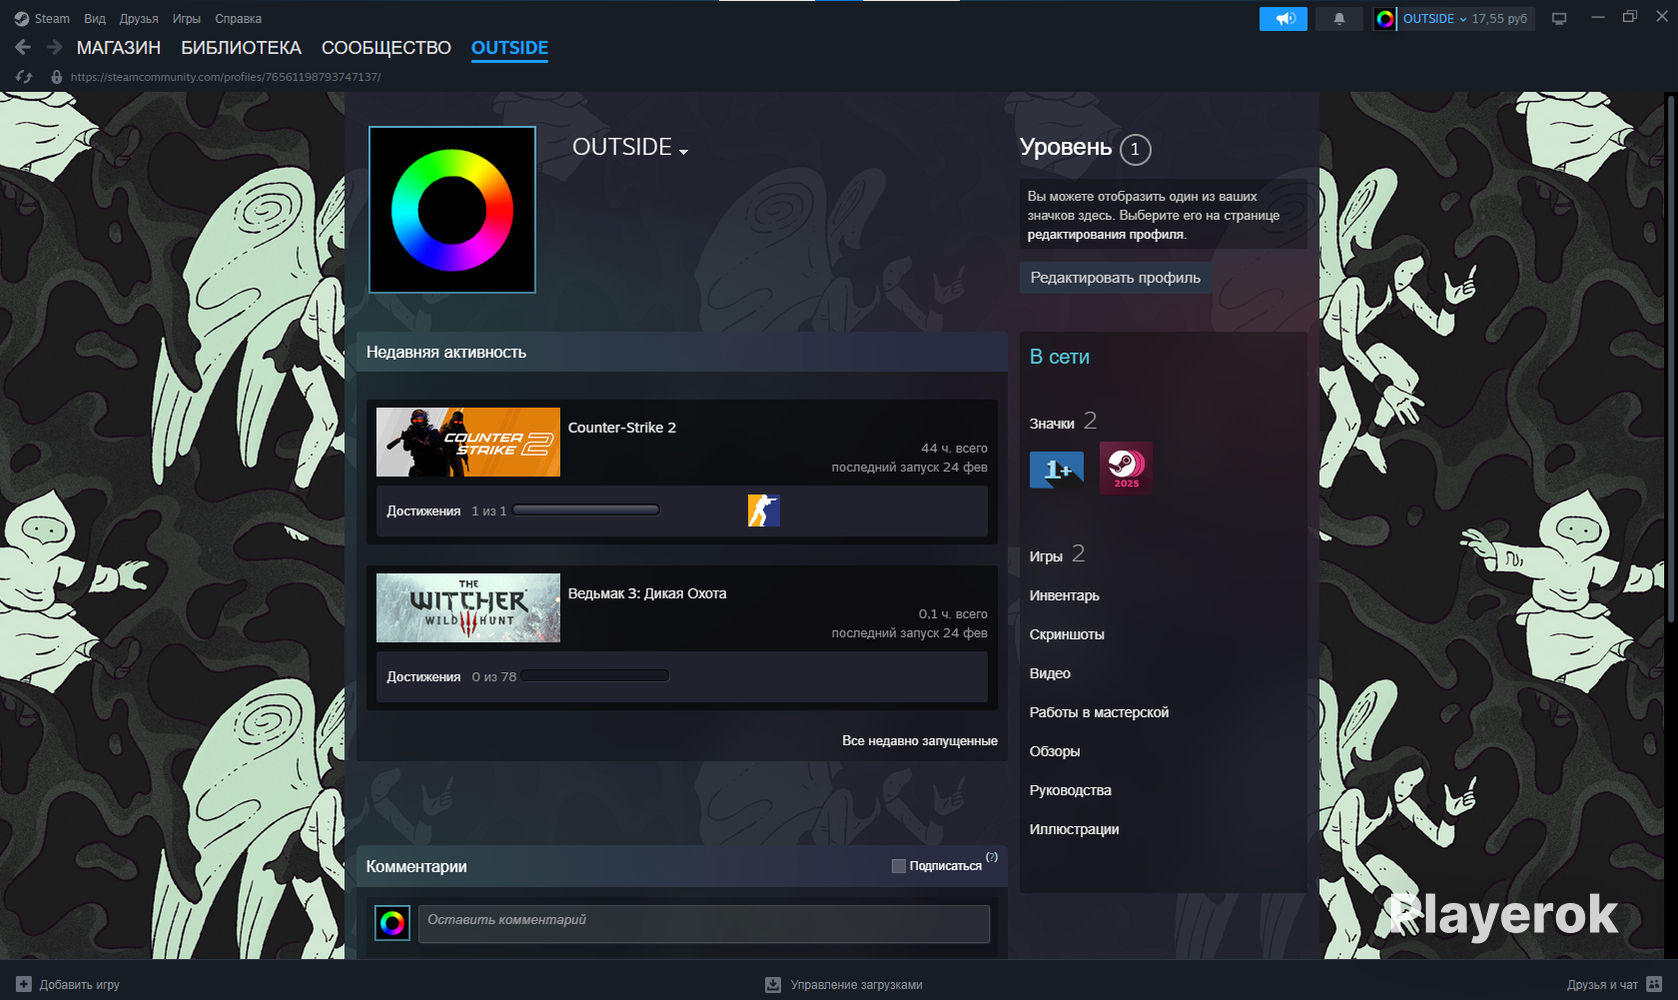Viewport: 1678px width, 1000px height.
Task: Open friends and chat icon
Action: [1654, 985]
